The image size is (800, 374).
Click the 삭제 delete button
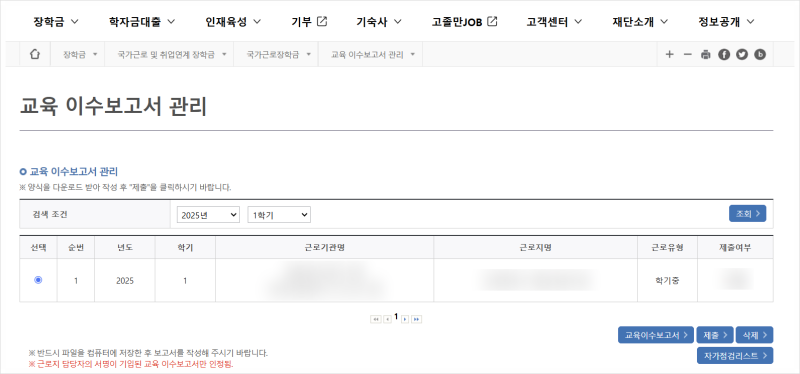(755, 335)
